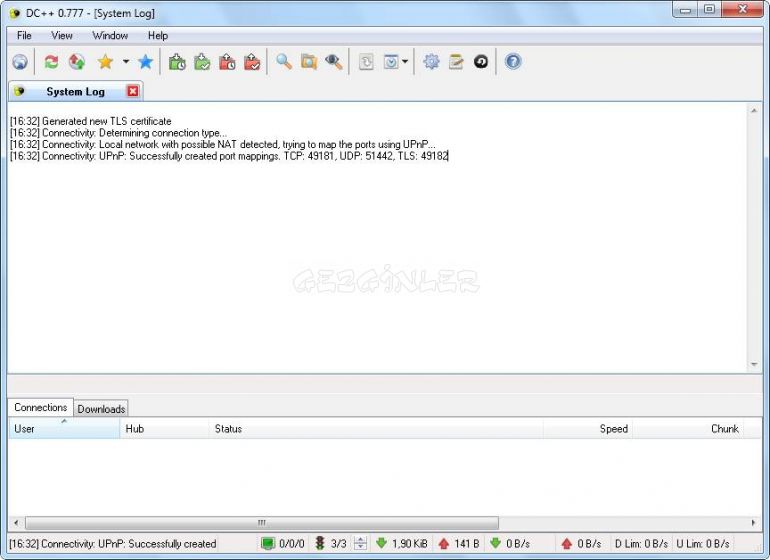Click the 'D Lim: 0 B/s' status entry
Screen dimensions: 770x560
(641, 544)
